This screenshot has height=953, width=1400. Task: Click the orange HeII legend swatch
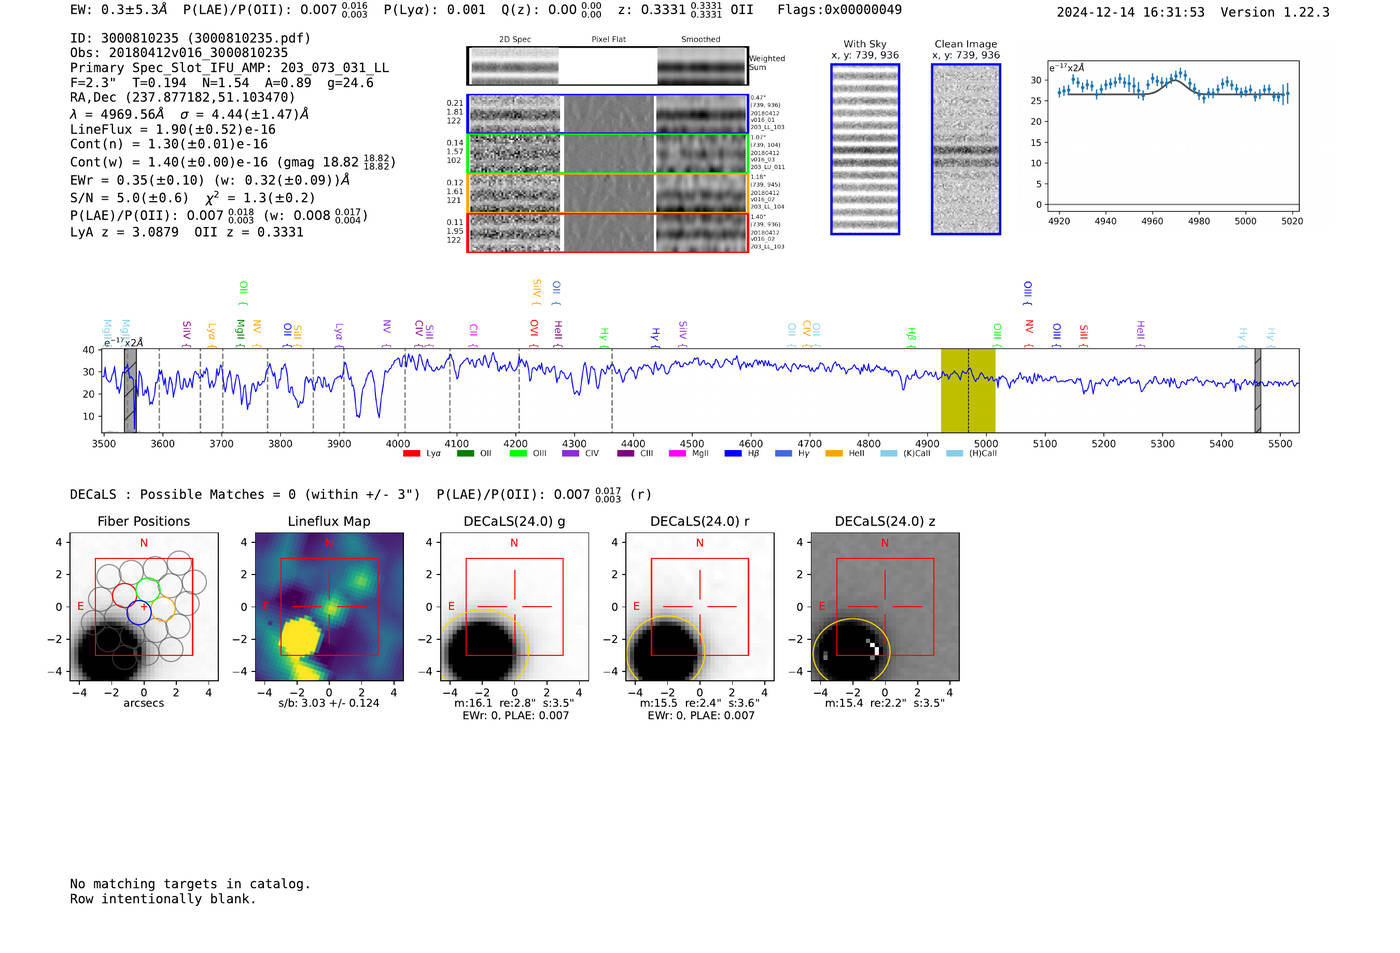[834, 454]
